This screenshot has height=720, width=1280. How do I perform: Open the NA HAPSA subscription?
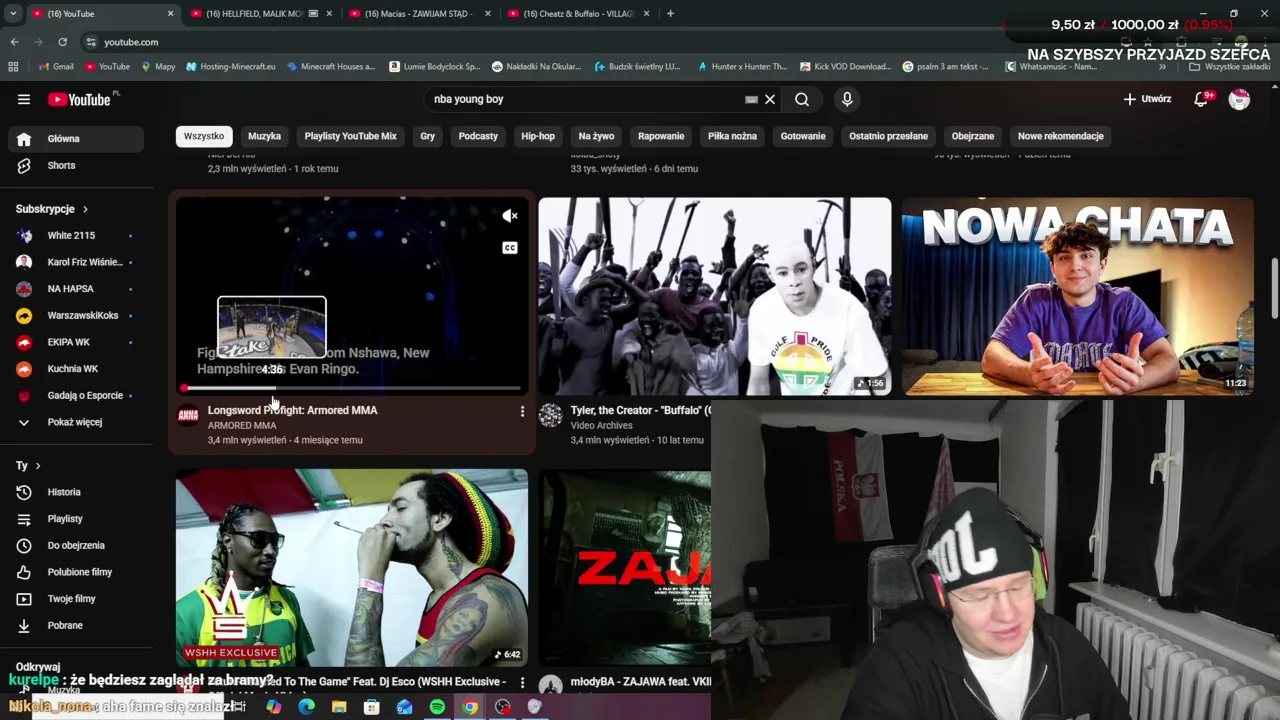(x=77, y=289)
